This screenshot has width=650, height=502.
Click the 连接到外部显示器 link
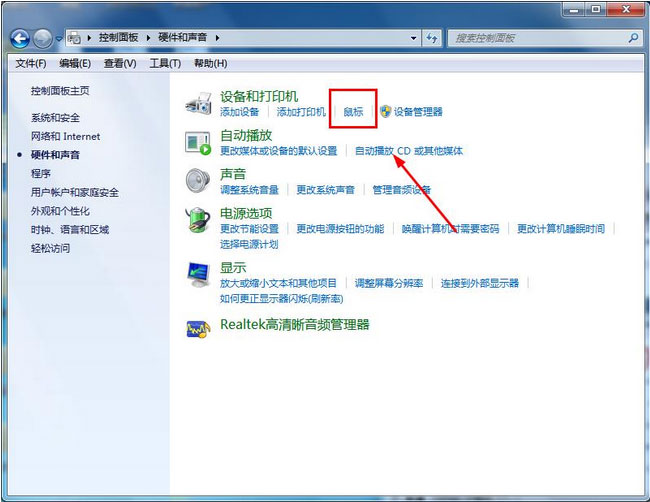click(x=480, y=284)
